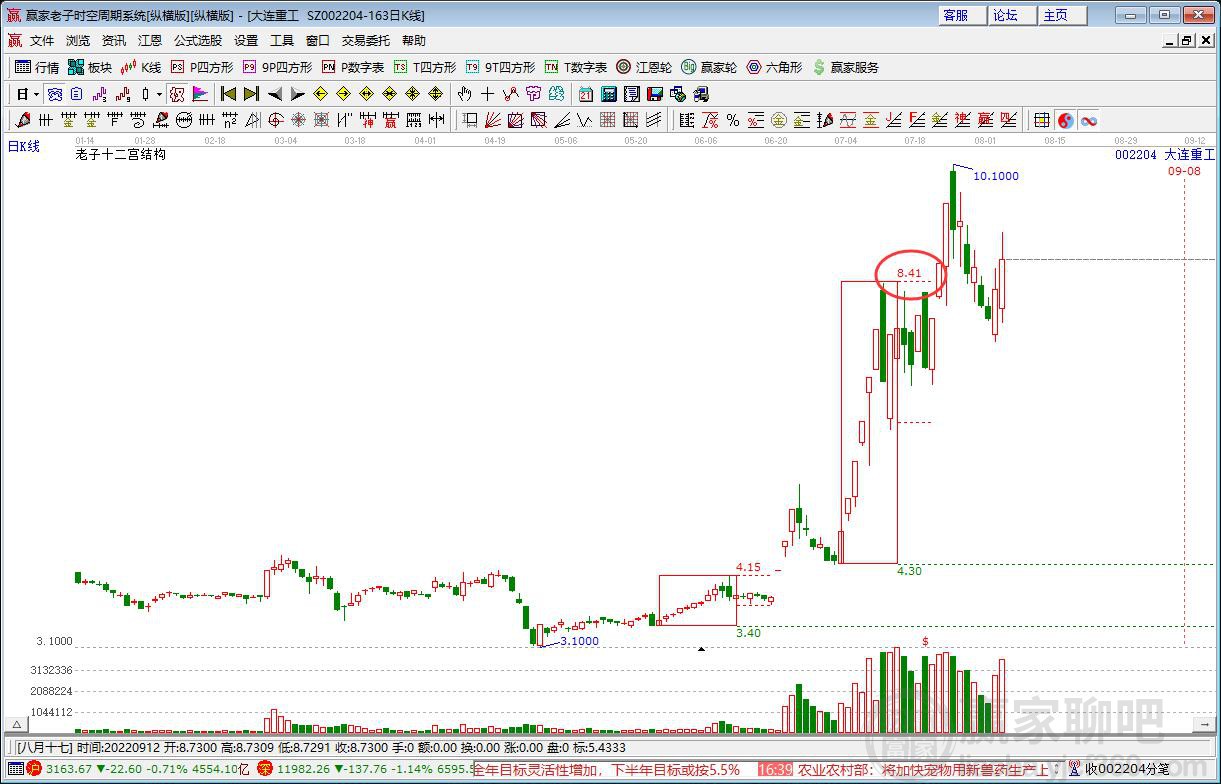
Task: Open the T数字表 tool
Action: tap(576, 67)
